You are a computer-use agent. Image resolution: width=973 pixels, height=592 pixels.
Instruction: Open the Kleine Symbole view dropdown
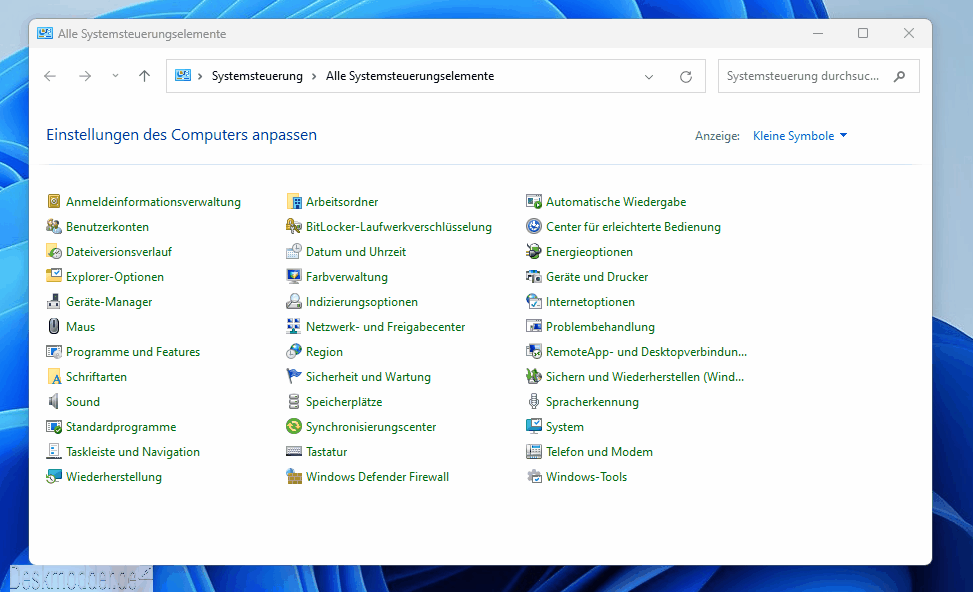(800, 136)
